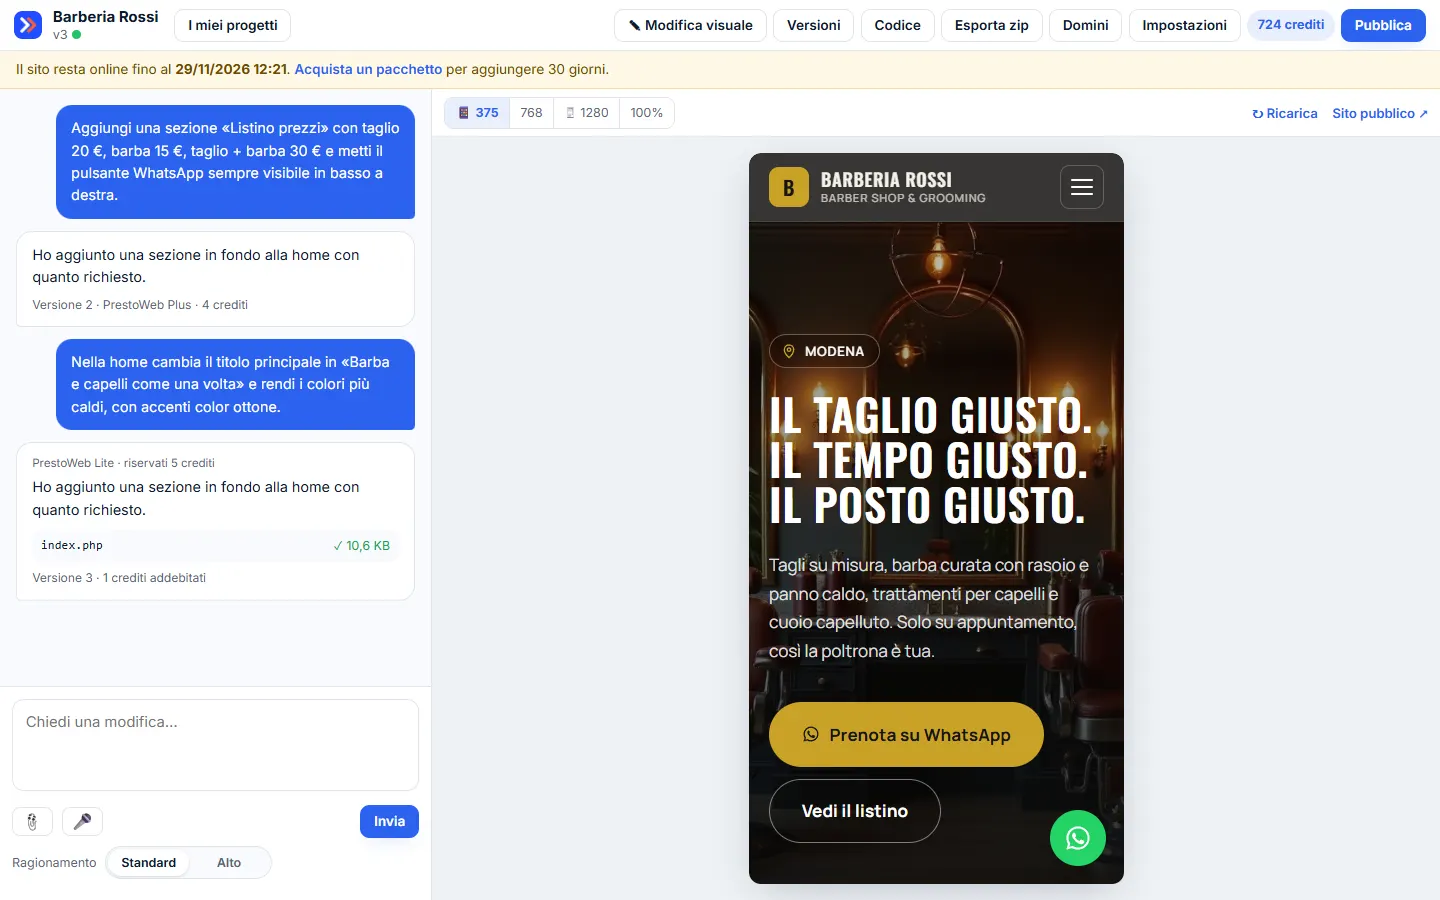Open the index.php file row

click(215, 546)
